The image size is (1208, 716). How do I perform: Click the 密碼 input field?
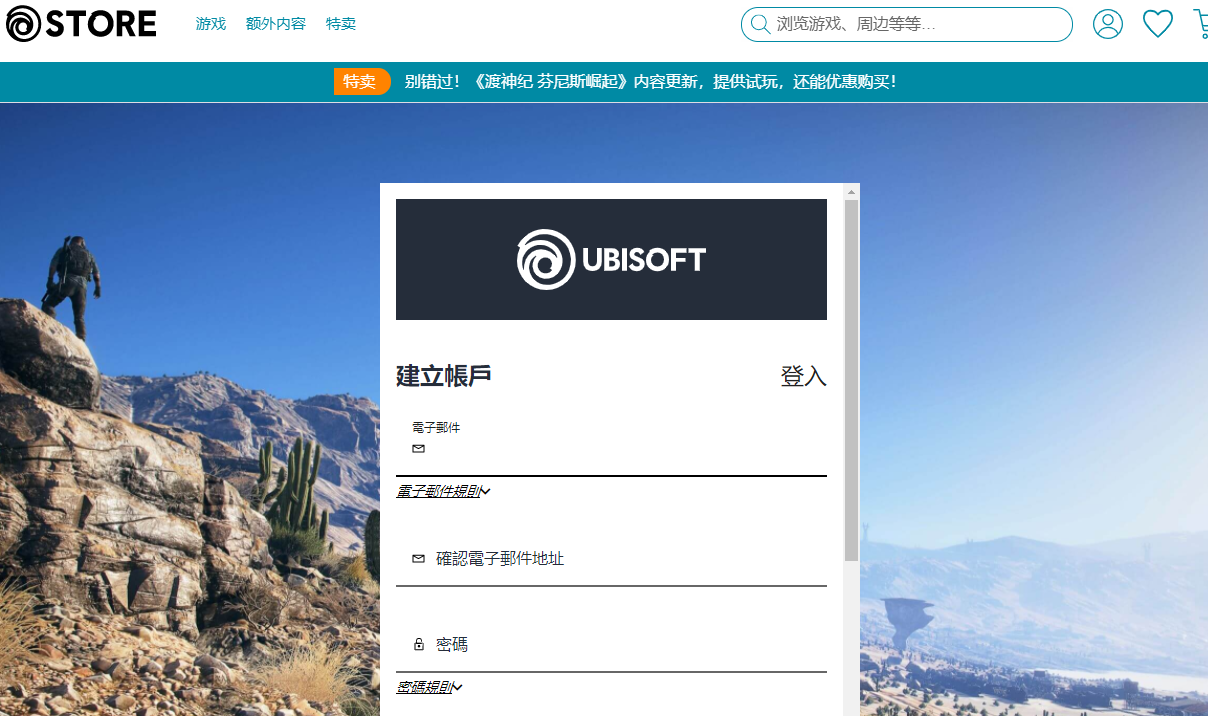tap(611, 645)
